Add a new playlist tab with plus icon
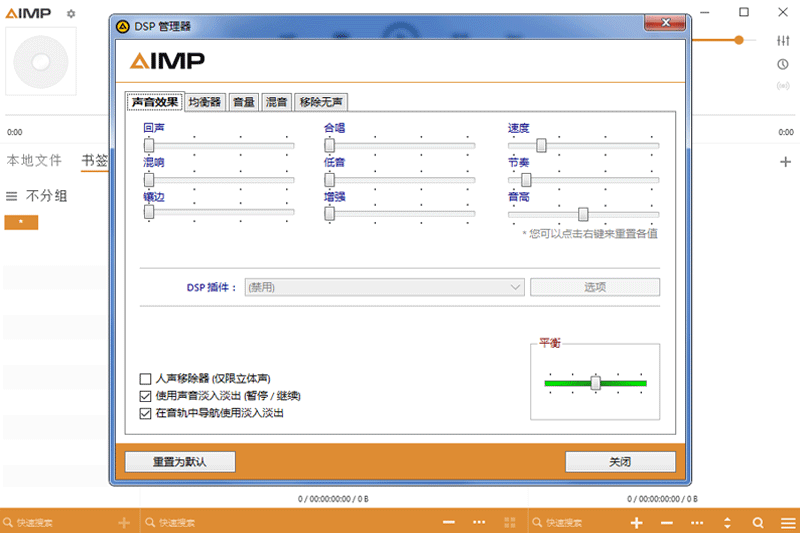Screen dimensions: 800x533 click(785, 162)
